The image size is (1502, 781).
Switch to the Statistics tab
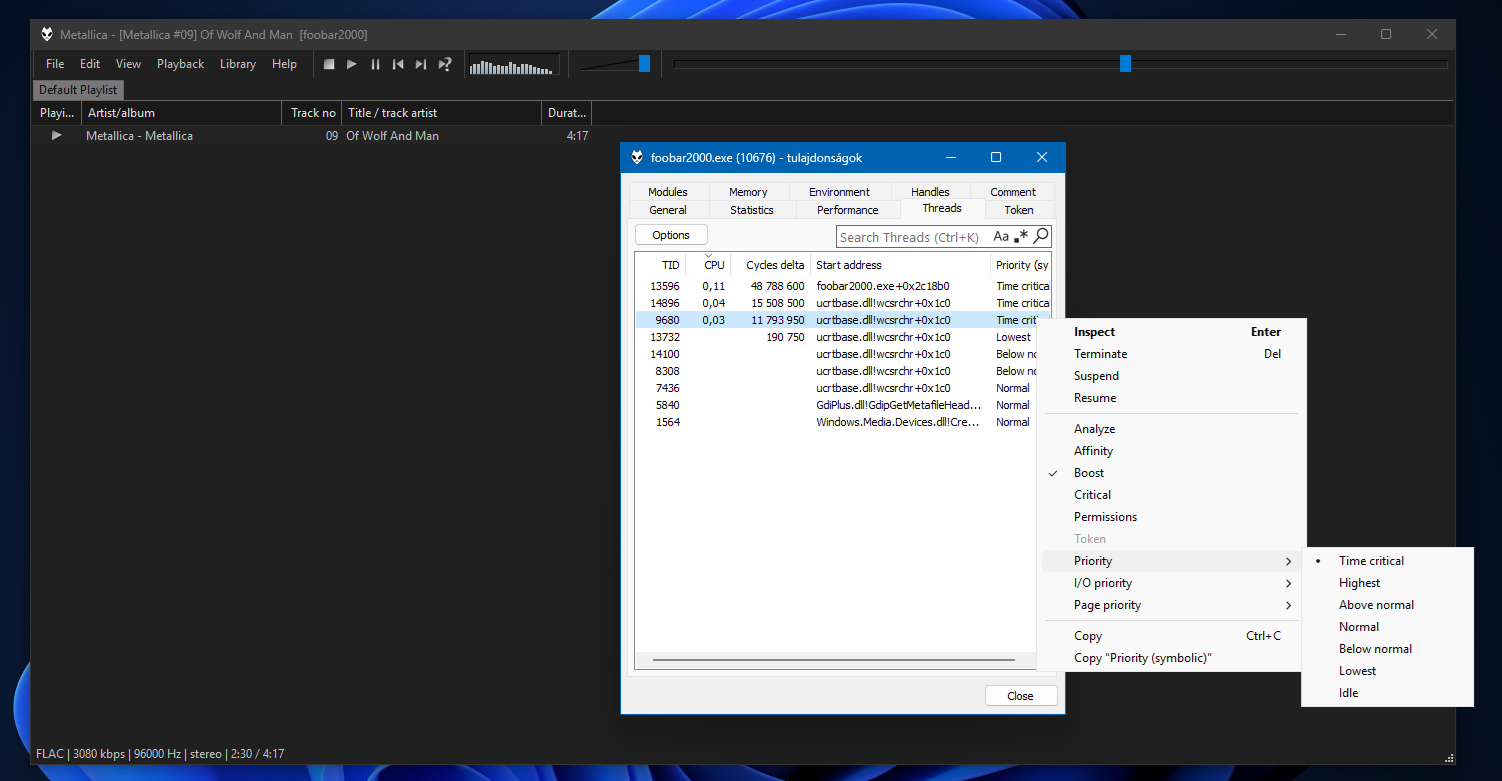(752, 210)
